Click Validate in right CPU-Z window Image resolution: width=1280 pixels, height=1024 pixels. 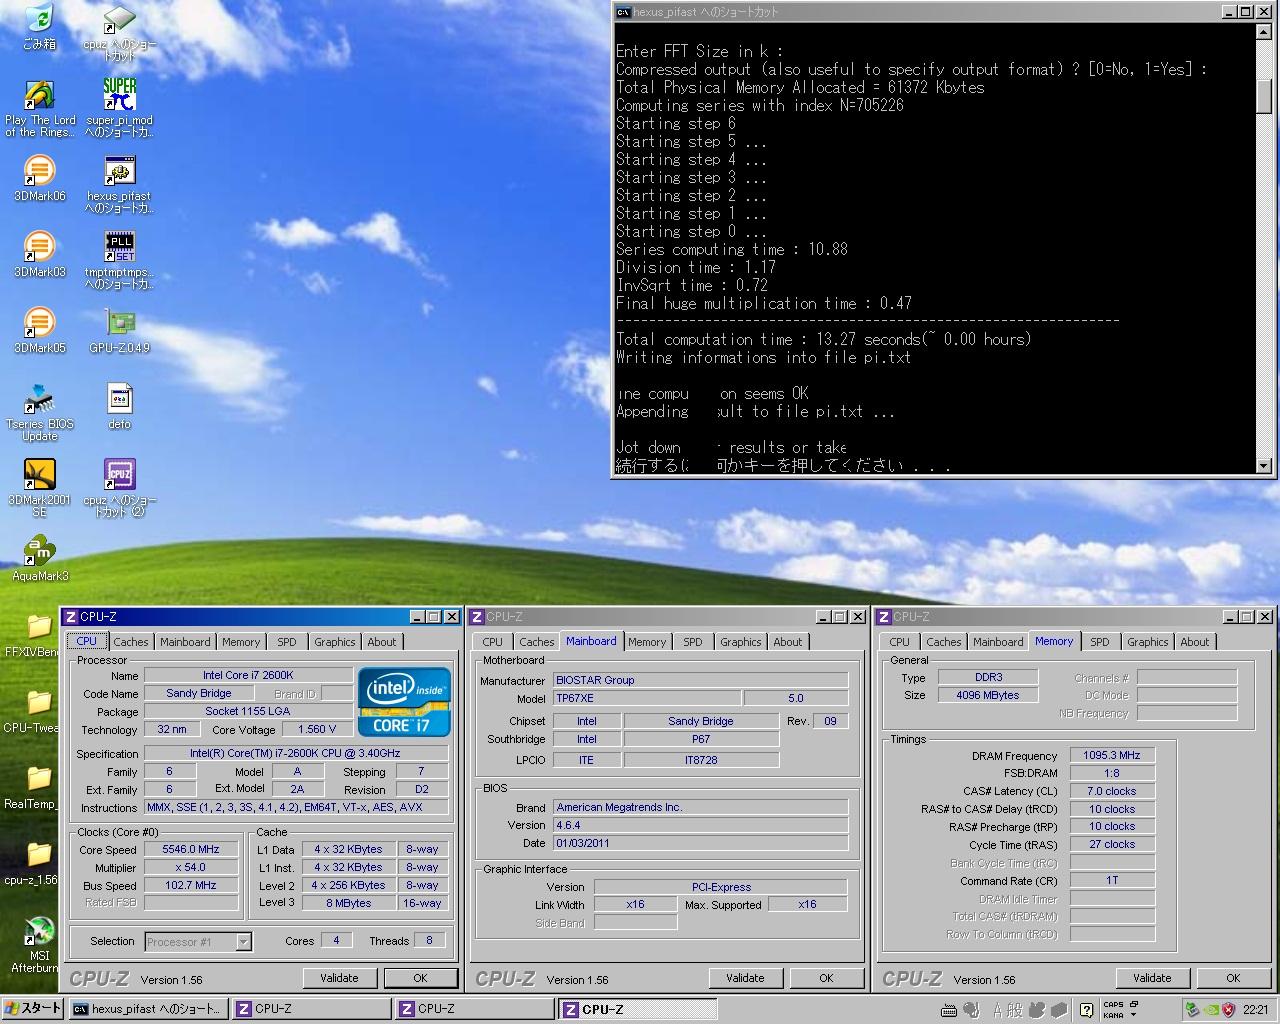click(1152, 978)
